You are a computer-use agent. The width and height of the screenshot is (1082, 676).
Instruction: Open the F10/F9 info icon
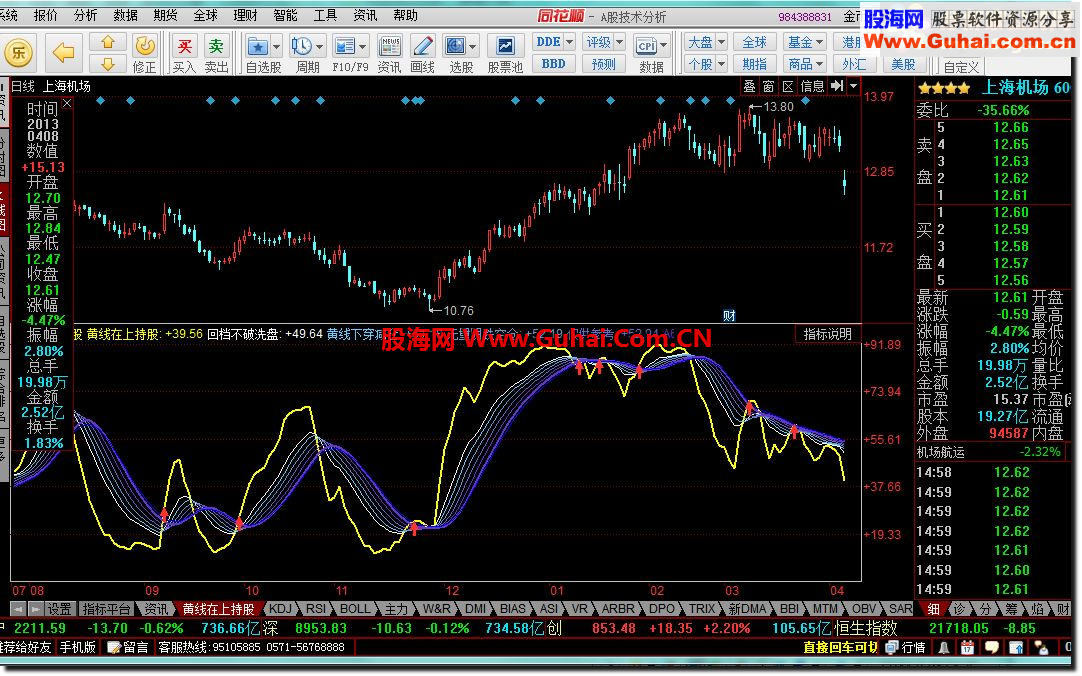(x=344, y=47)
